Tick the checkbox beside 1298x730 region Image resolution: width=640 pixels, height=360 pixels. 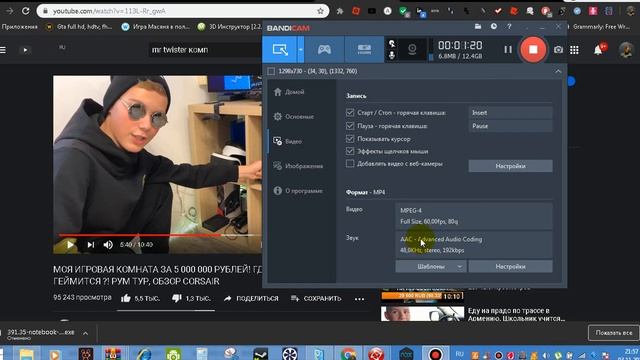[271, 71]
